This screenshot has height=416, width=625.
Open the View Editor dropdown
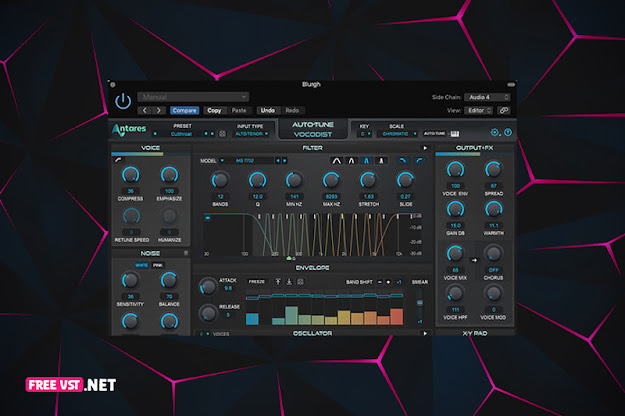click(478, 110)
